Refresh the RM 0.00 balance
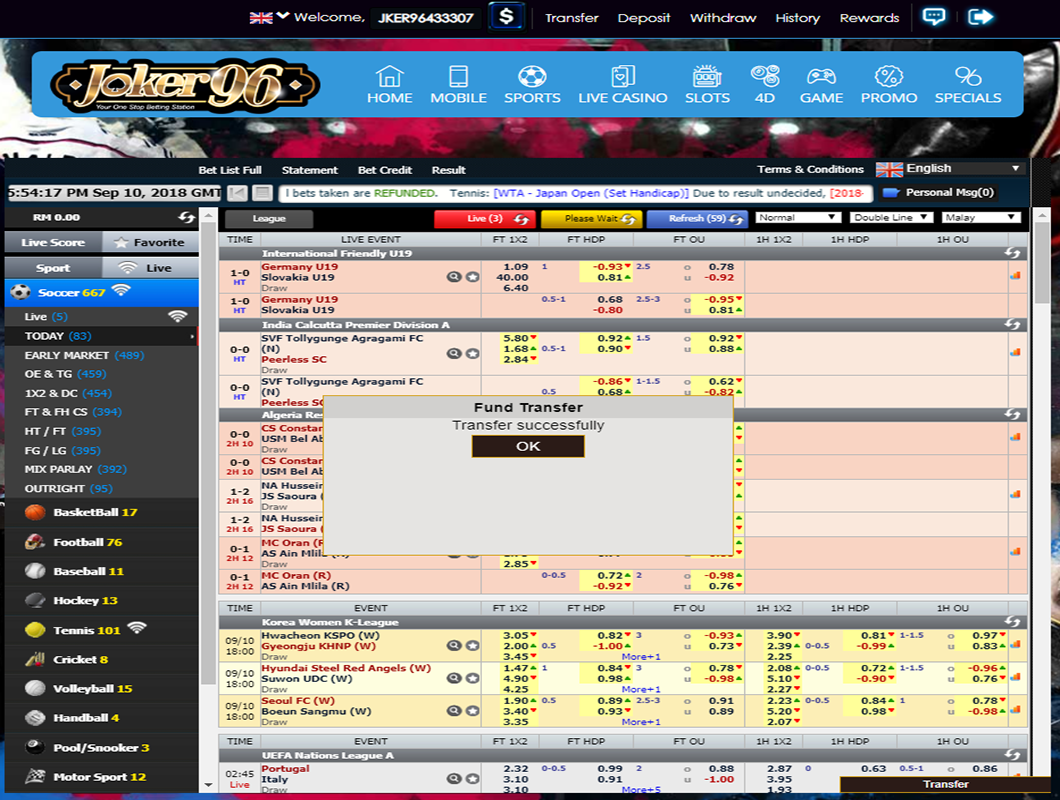 pyautogui.click(x=186, y=217)
